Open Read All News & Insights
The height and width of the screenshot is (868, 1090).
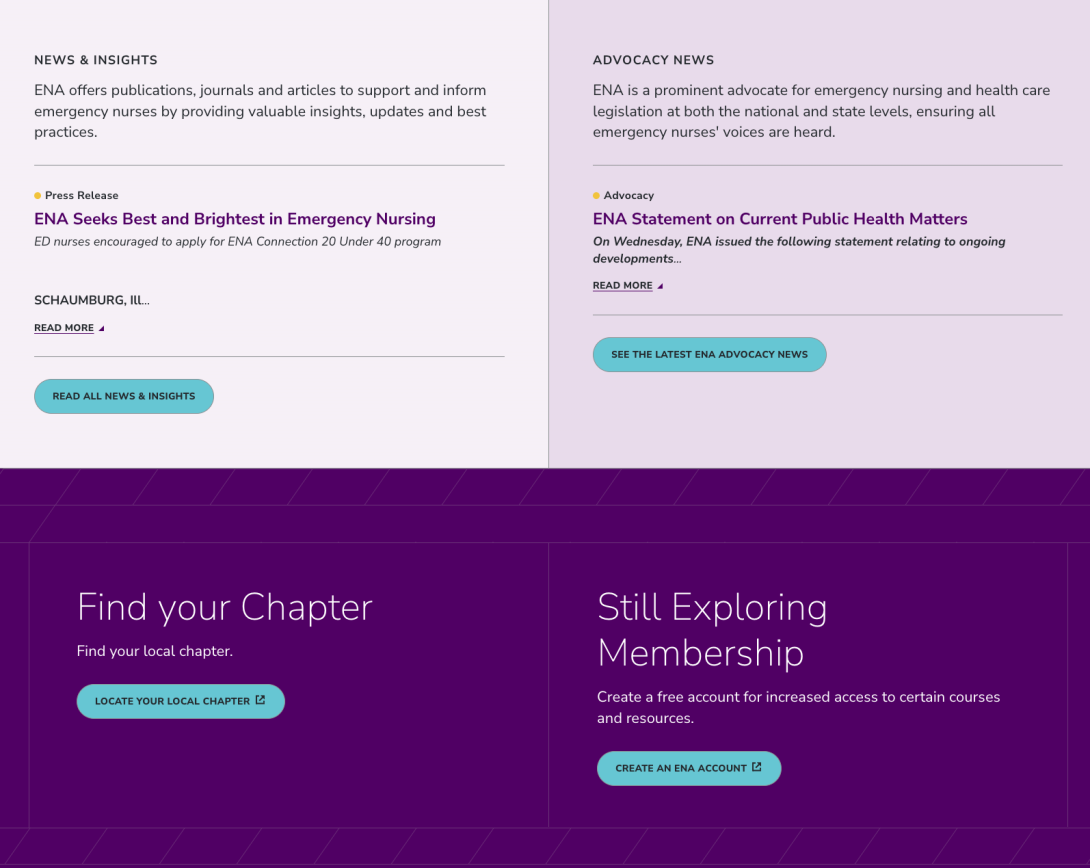pos(124,396)
